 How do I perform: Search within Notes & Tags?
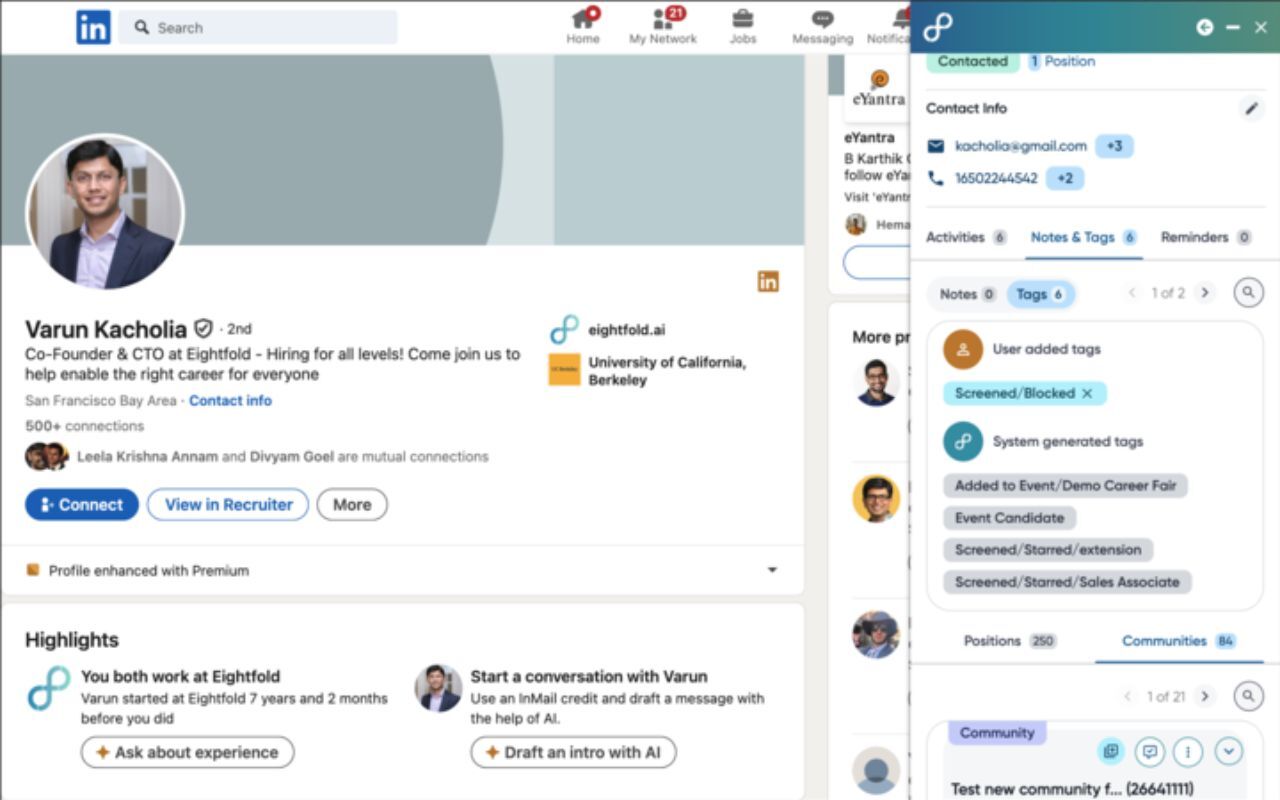coord(1248,293)
